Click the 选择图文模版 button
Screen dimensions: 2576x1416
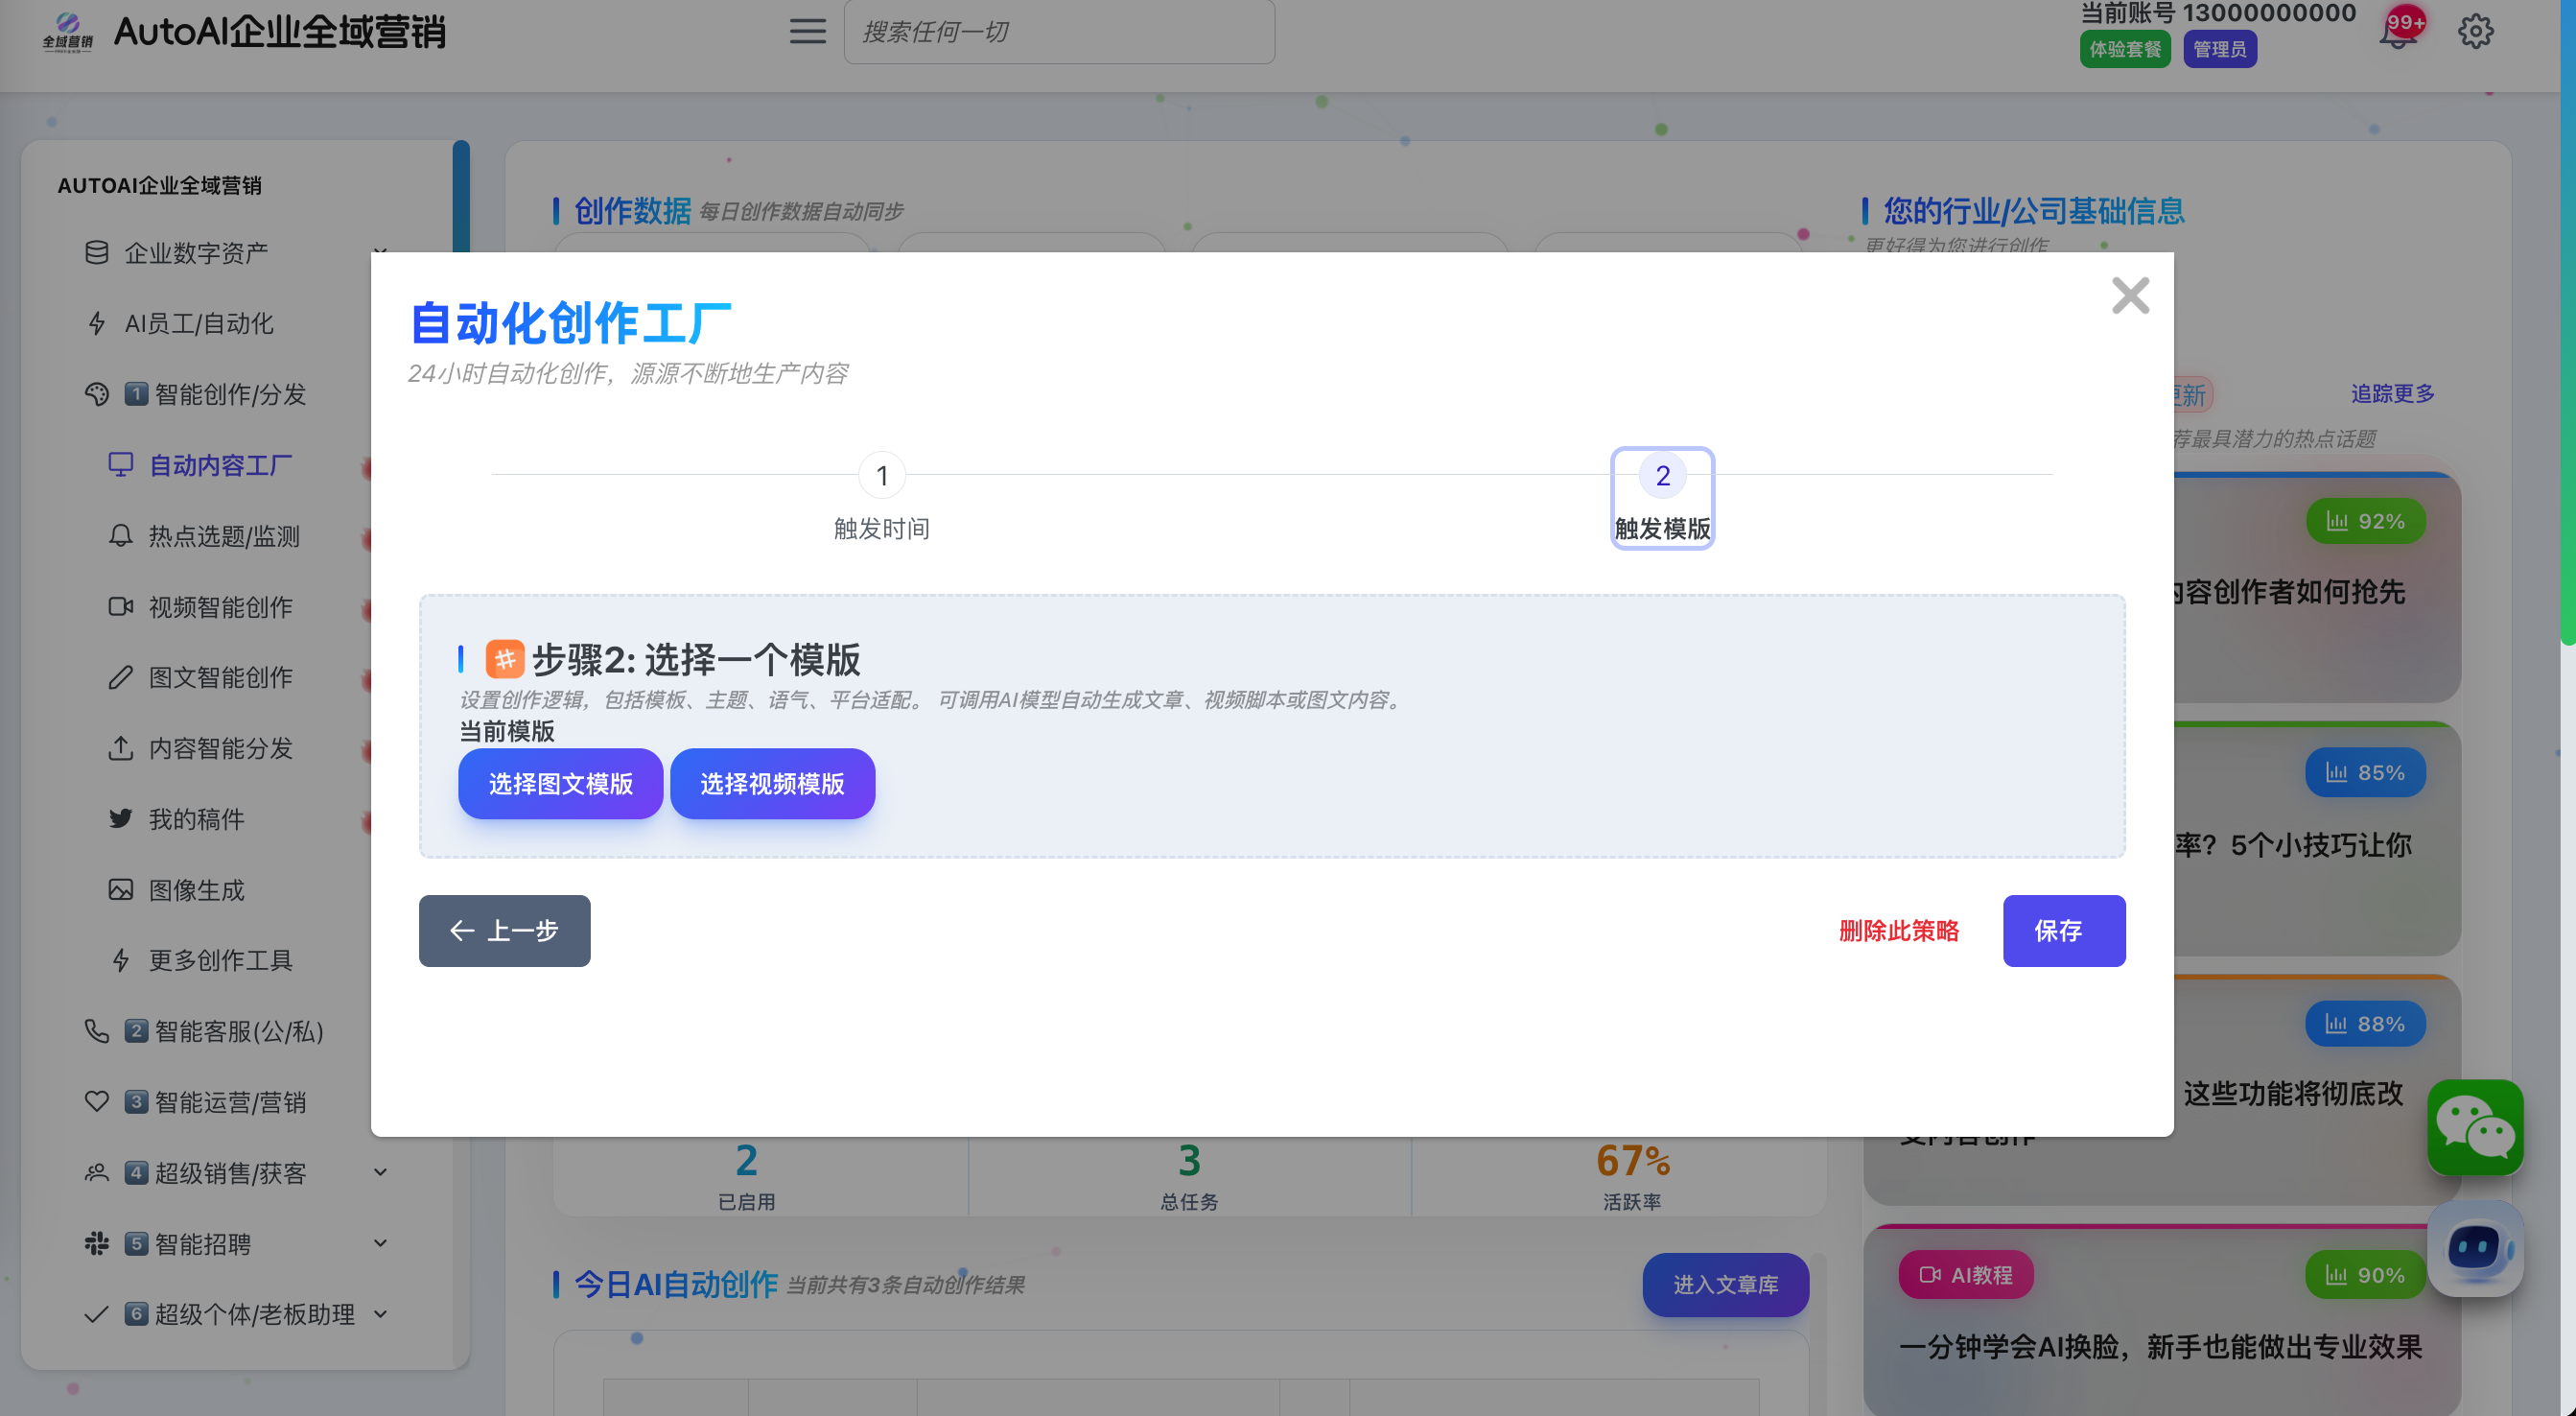[x=560, y=784]
